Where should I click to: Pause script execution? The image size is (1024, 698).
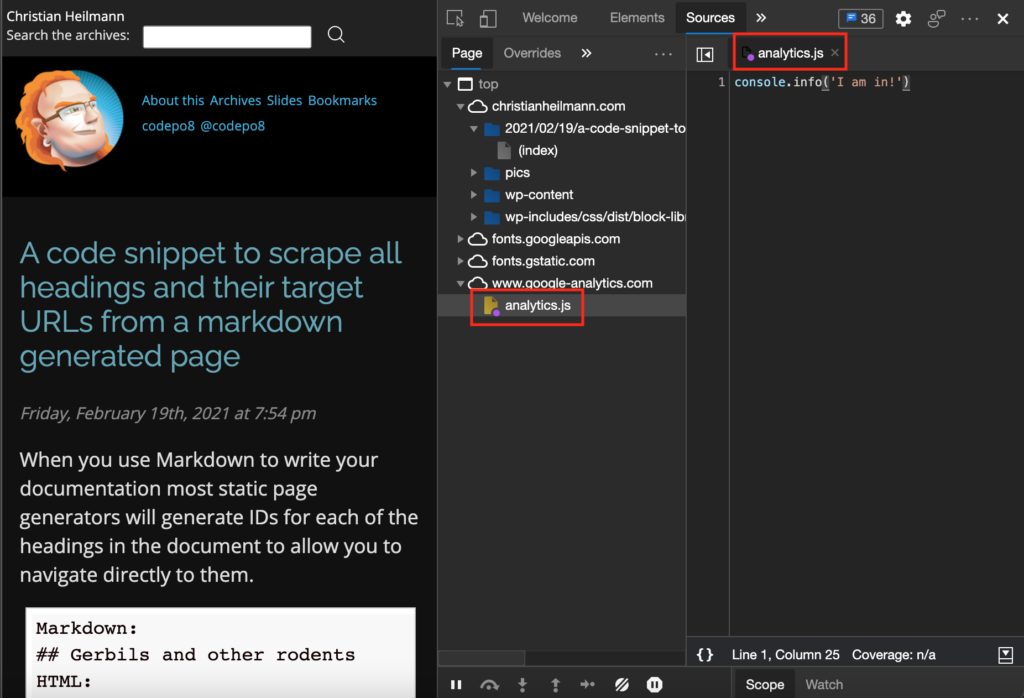pos(456,685)
